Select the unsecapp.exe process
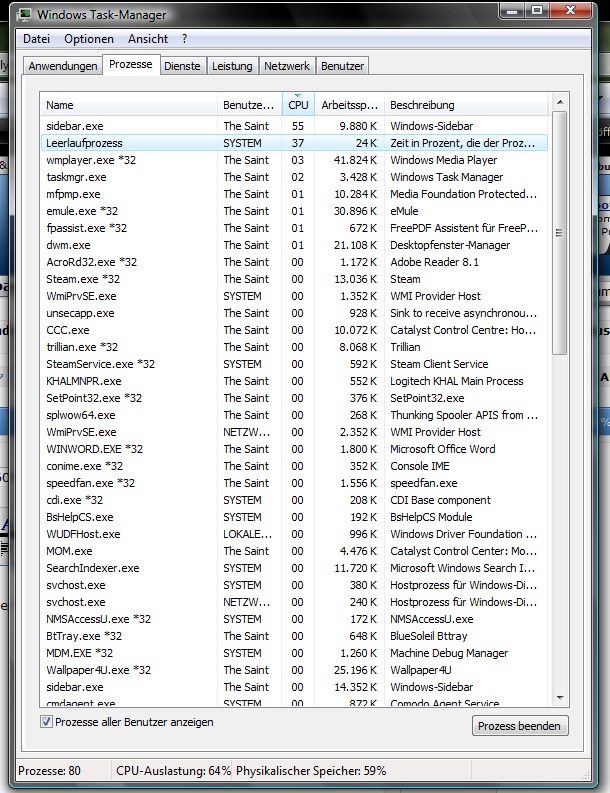The width and height of the screenshot is (610, 793). coord(294,313)
